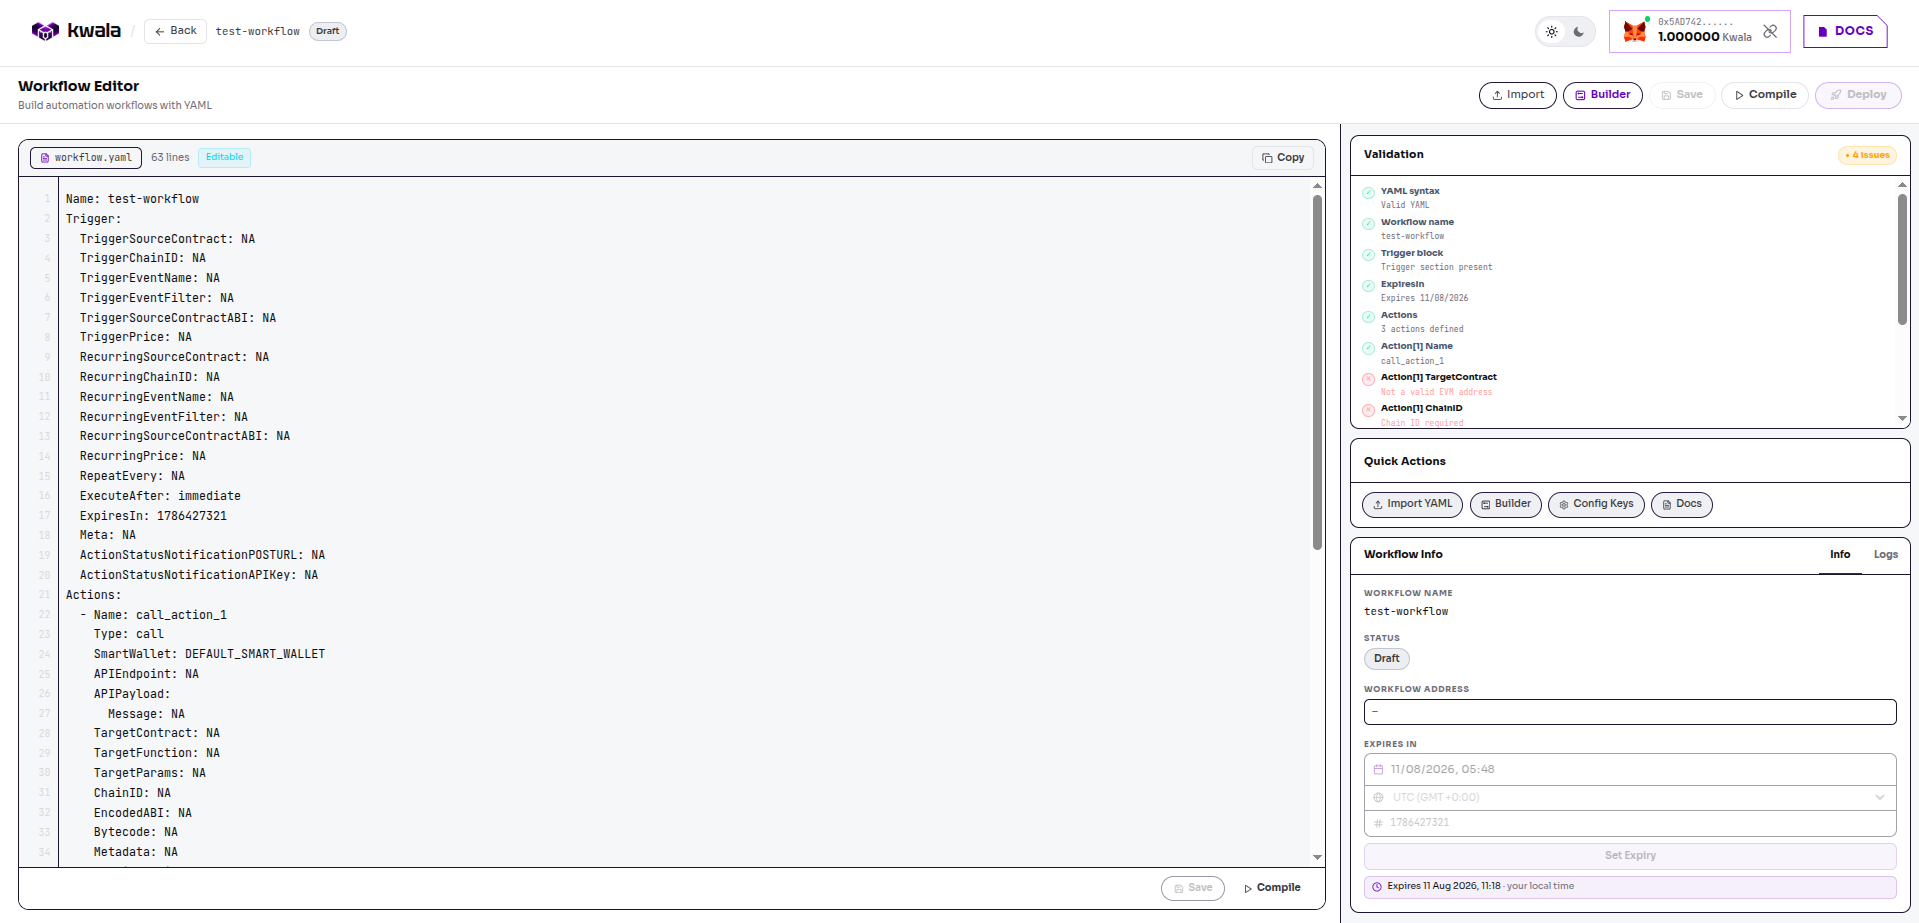Switch to light theme sun icon
Image resolution: width=1919 pixels, height=923 pixels.
(x=1551, y=32)
